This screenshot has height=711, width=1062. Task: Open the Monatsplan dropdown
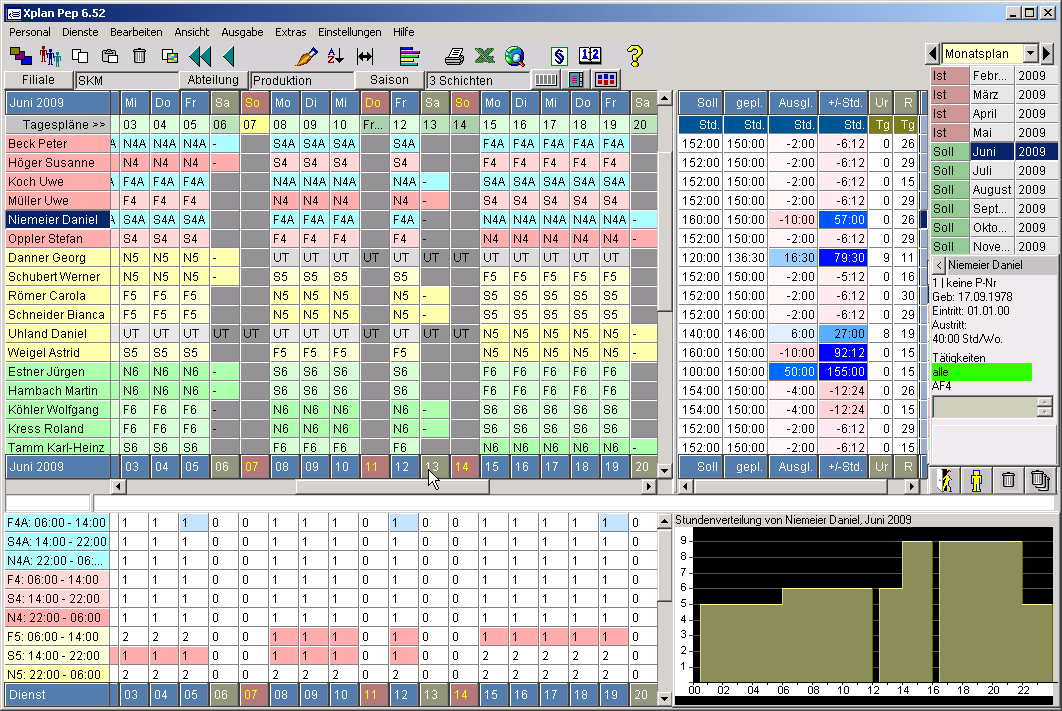point(1030,54)
